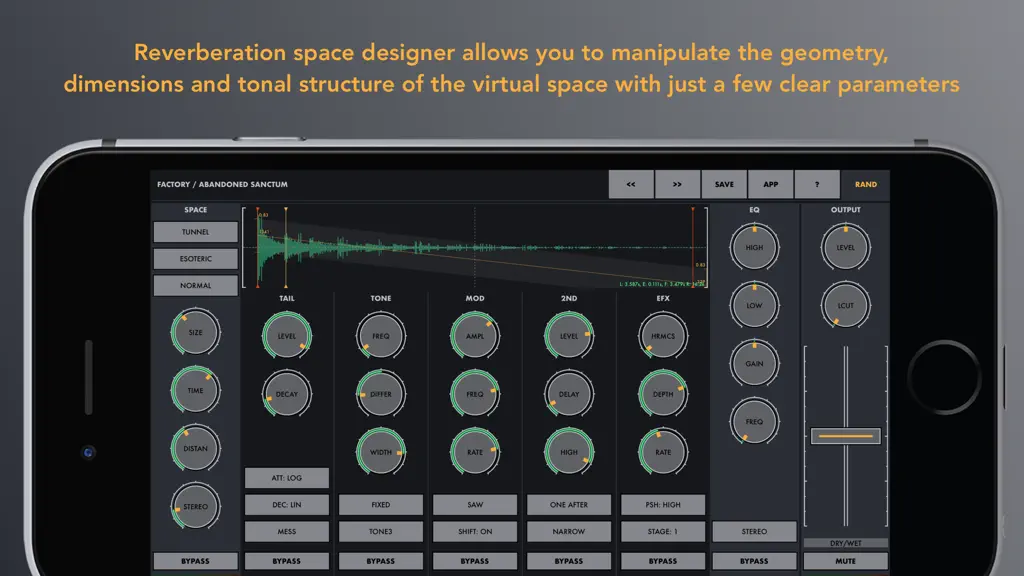Open the APP button

[771, 185]
